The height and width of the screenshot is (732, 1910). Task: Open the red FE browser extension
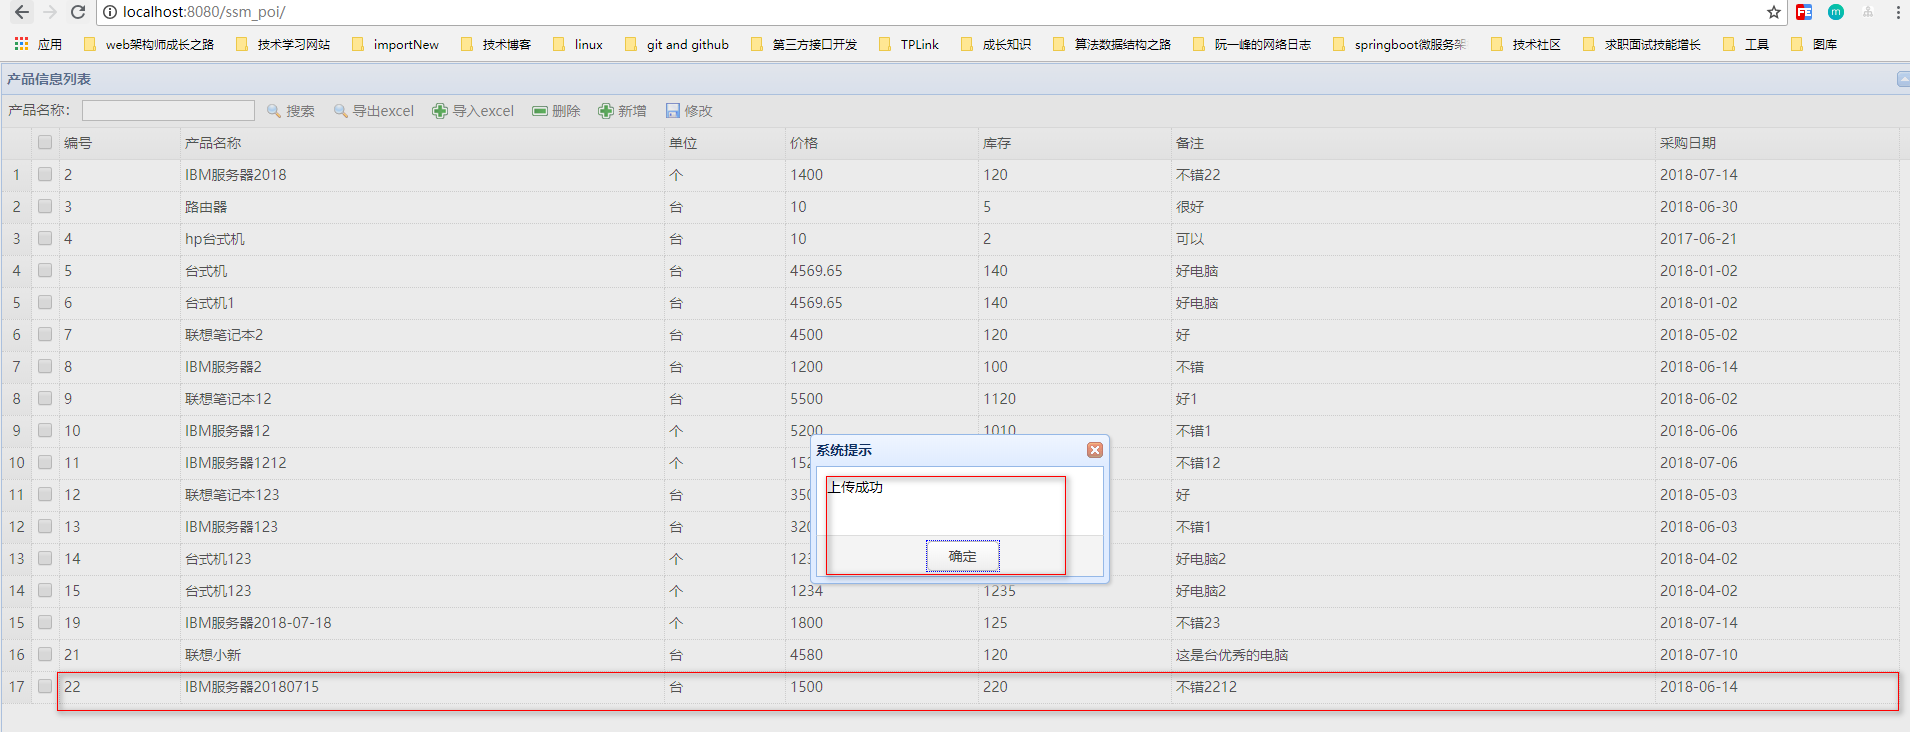[x=1804, y=12]
